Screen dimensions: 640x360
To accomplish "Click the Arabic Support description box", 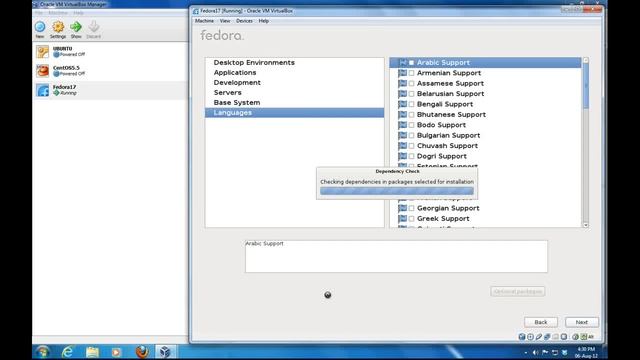I will [396, 256].
